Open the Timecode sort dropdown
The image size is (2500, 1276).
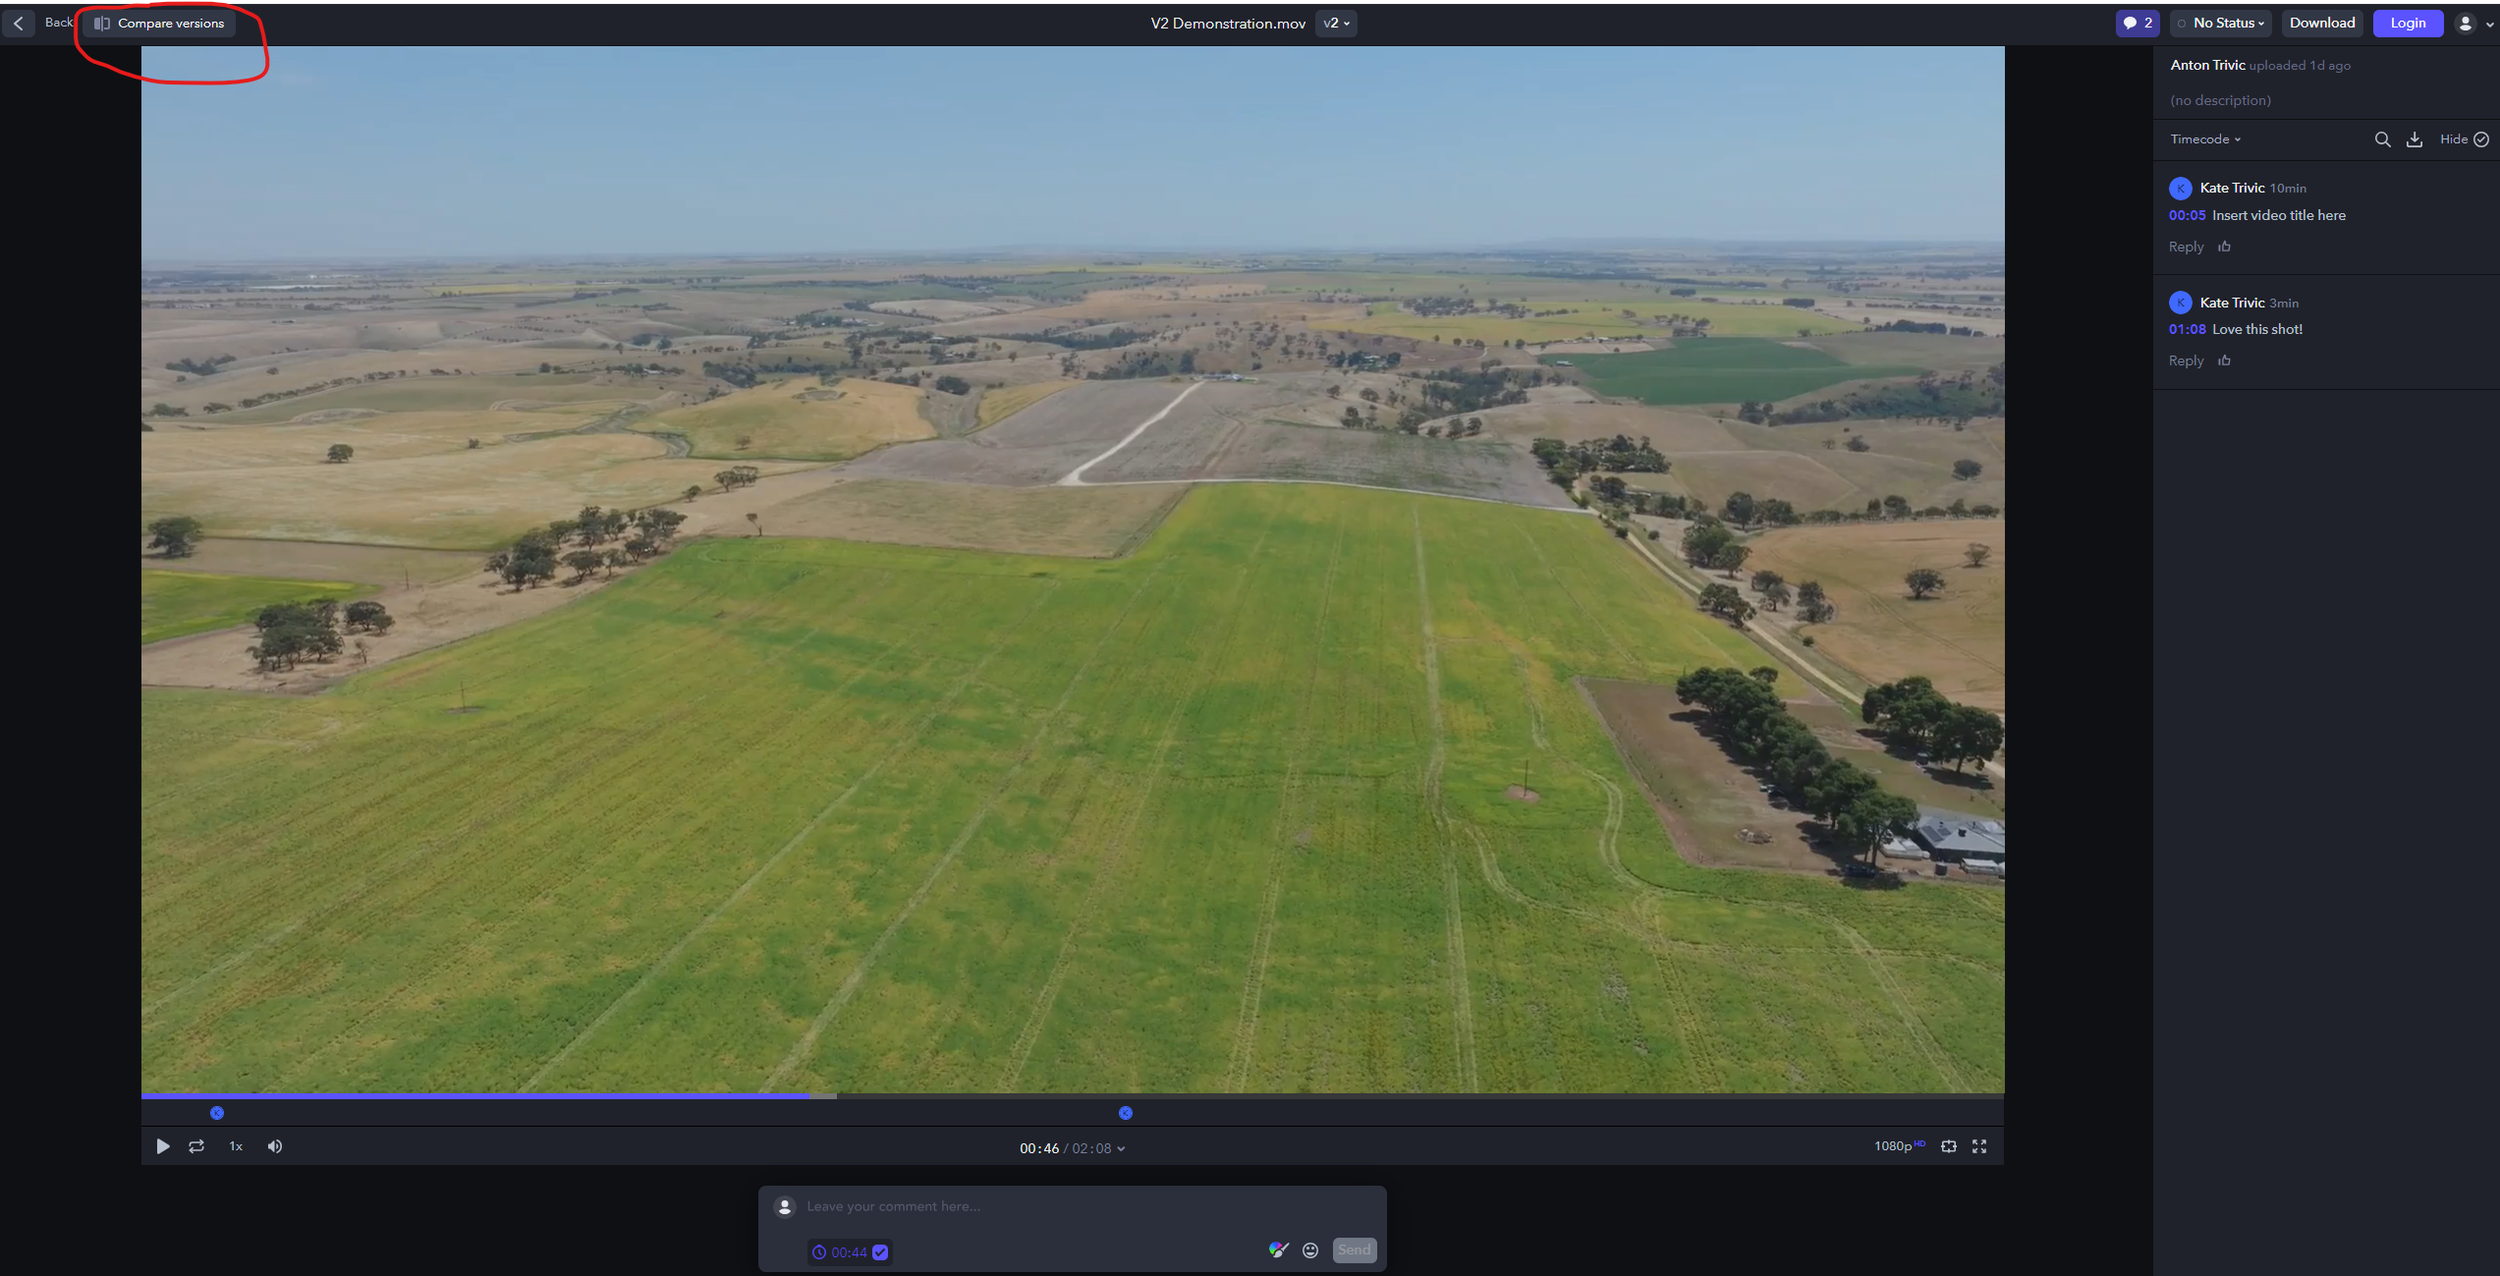pos(2205,140)
